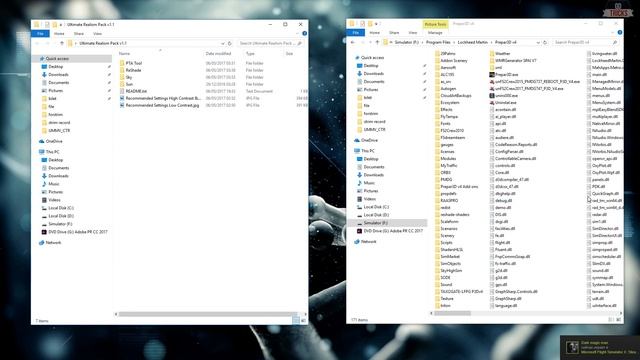Viewport: 640px width, 360px height.
Task: Sort by Name column in left window
Action: 124,53
